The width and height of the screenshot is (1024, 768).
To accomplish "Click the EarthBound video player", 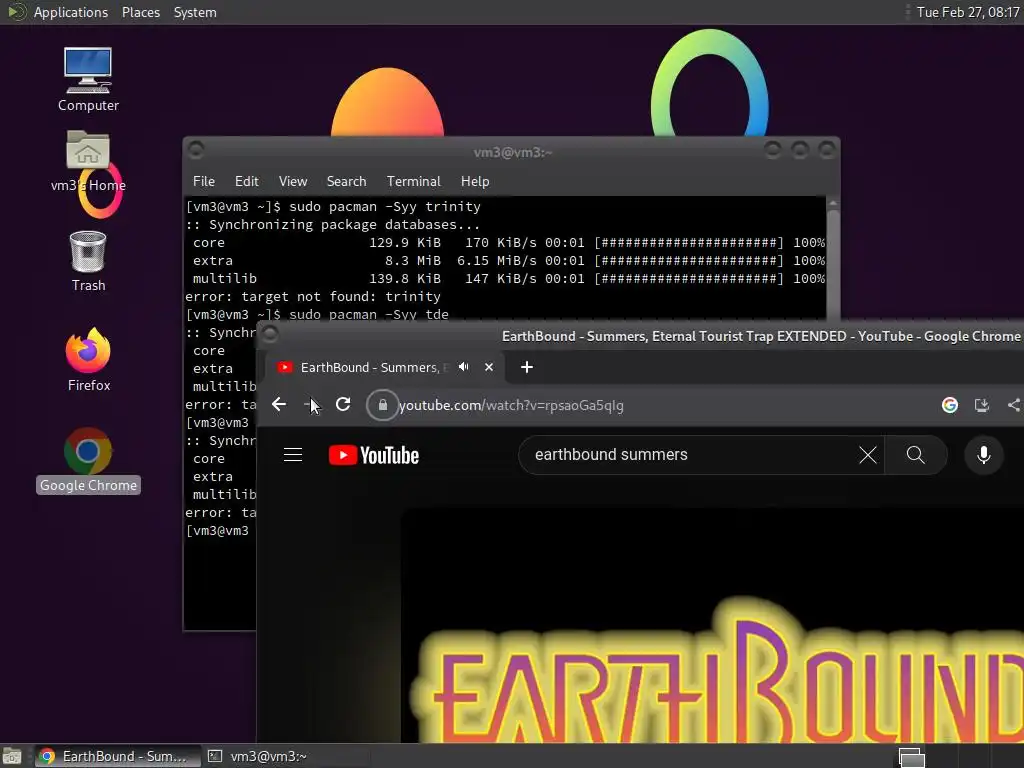I will (712, 626).
